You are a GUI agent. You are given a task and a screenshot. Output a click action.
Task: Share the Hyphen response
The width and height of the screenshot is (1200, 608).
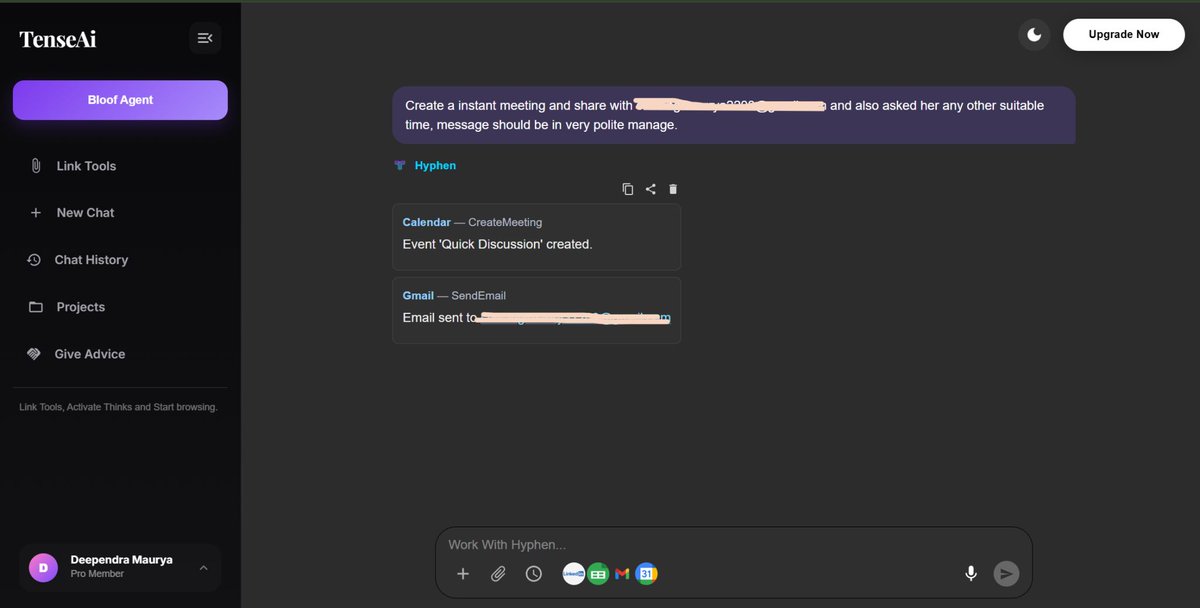pos(650,189)
